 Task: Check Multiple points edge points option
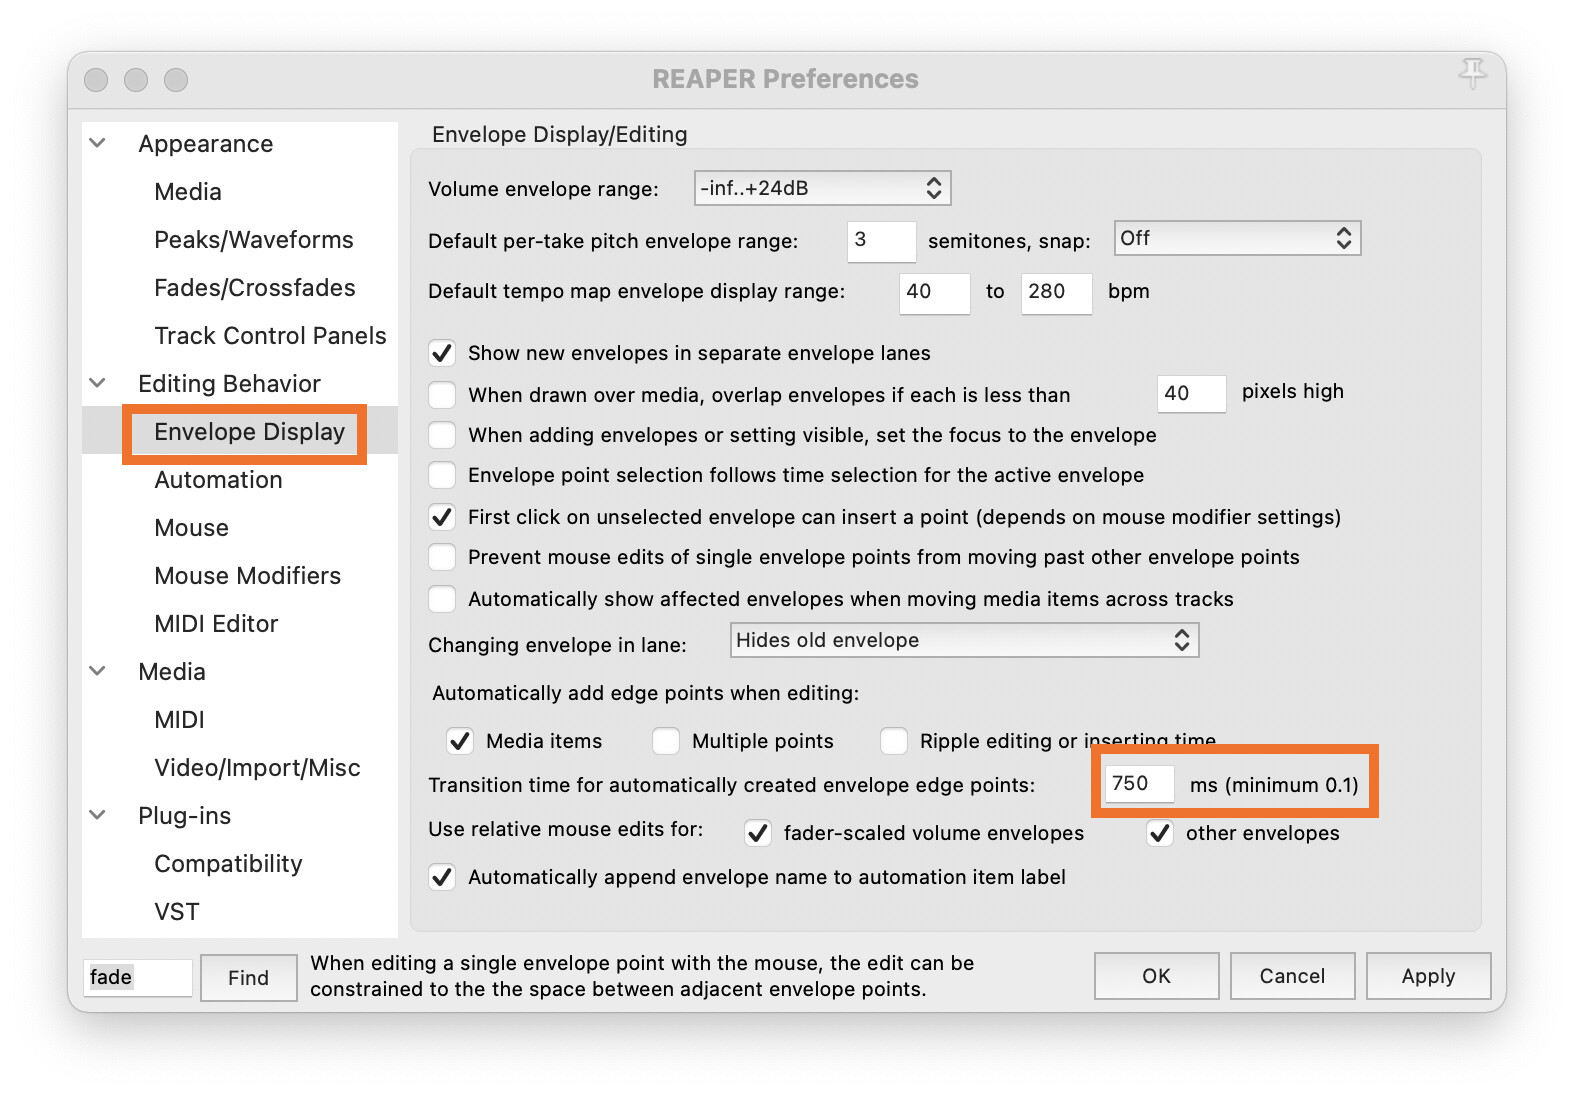[666, 741]
